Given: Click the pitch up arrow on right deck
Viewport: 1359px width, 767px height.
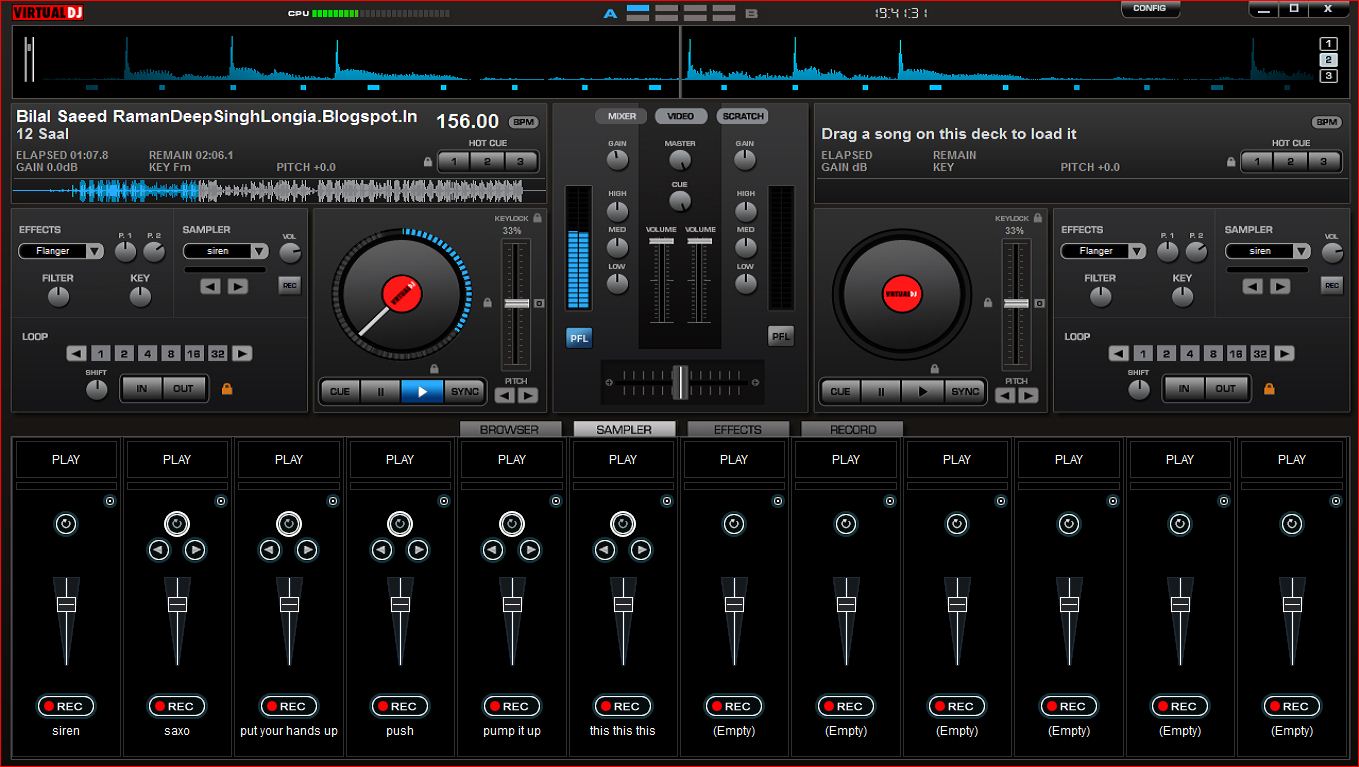Looking at the screenshot, I should tap(1029, 395).
